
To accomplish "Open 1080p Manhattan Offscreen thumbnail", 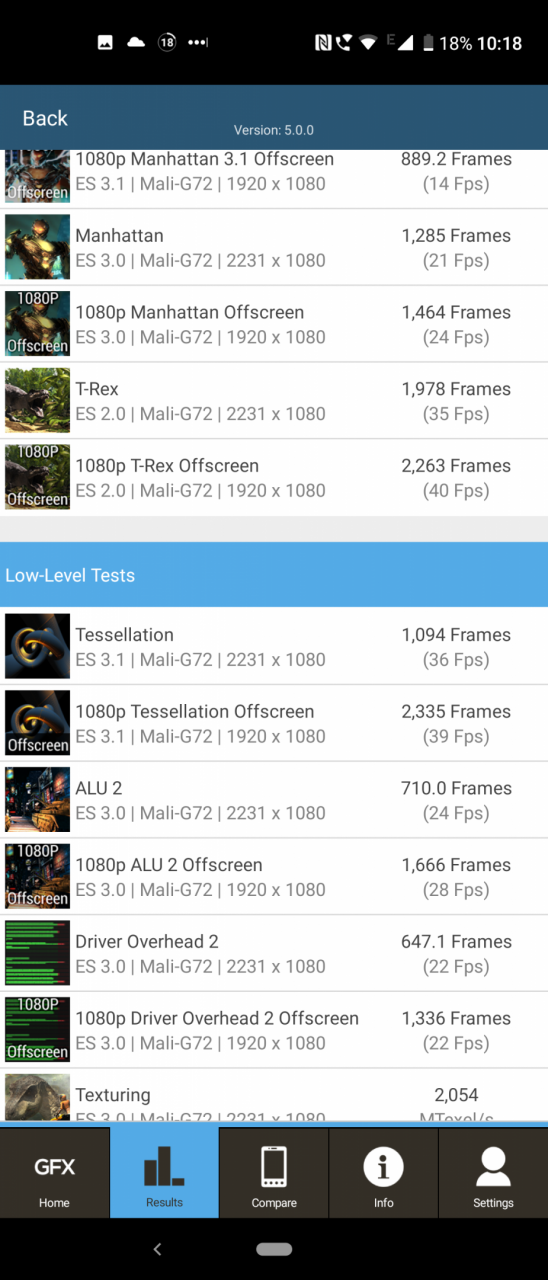I will point(37,324).
